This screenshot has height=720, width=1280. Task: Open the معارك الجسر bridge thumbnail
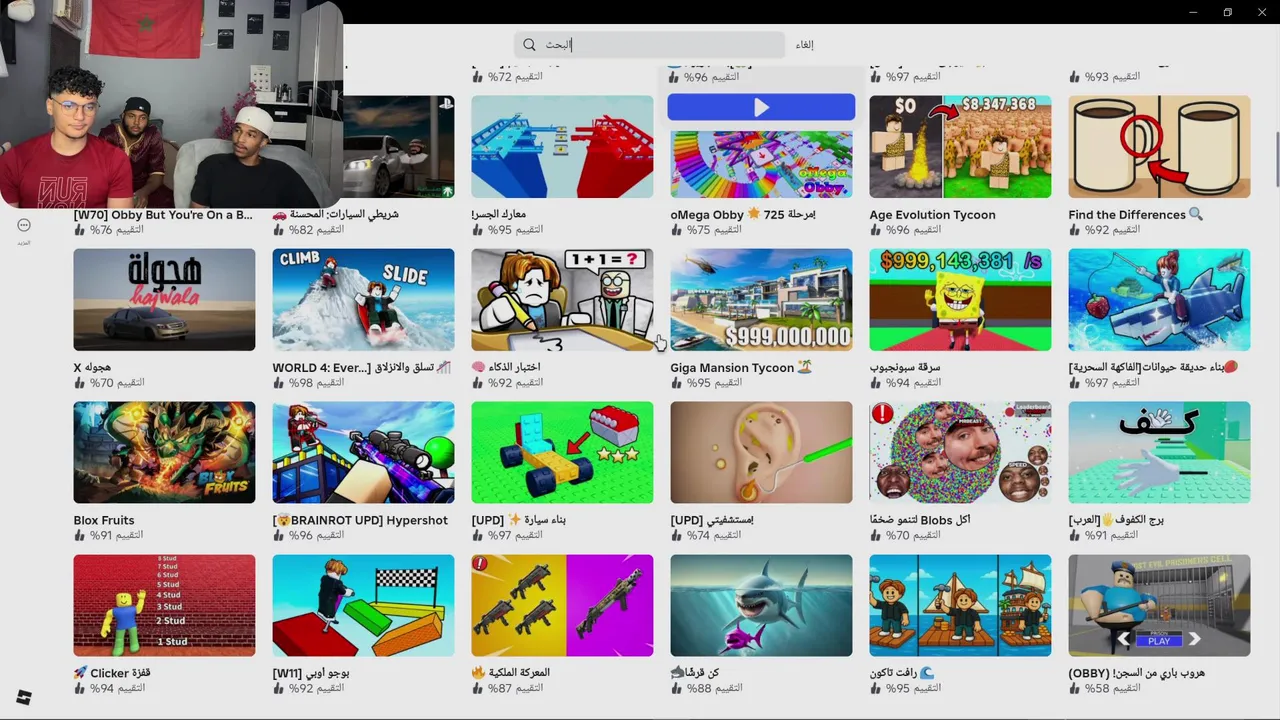pos(562,147)
